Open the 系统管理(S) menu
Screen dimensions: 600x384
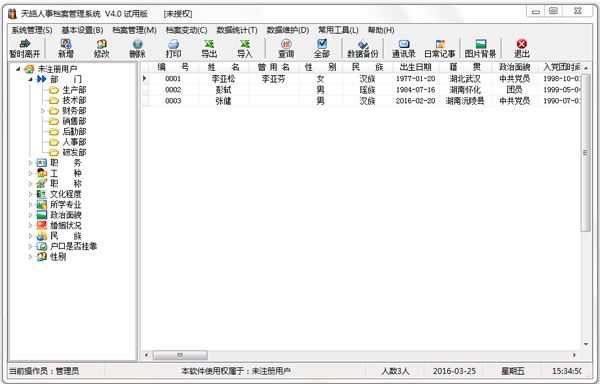click(x=32, y=30)
